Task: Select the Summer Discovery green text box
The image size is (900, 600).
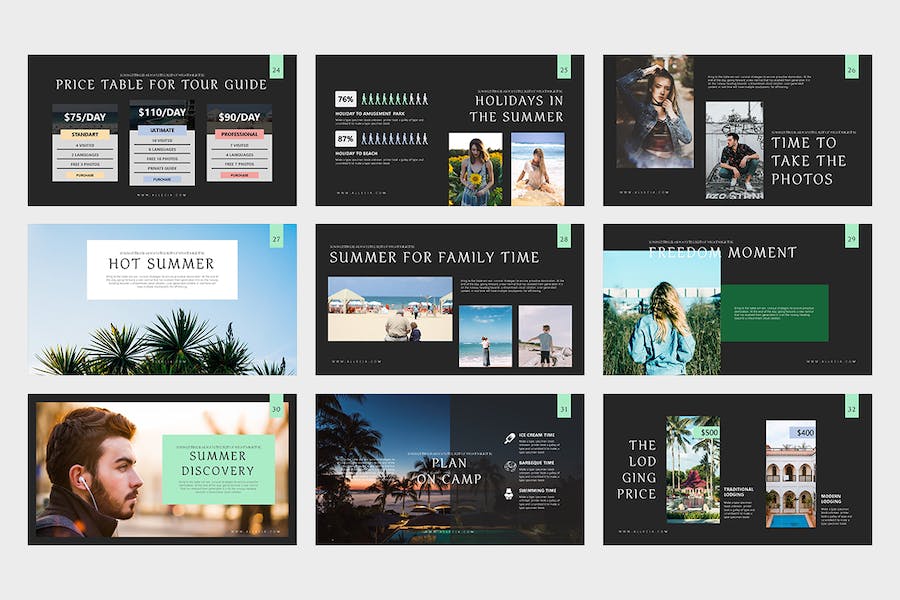Action: [x=218, y=469]
